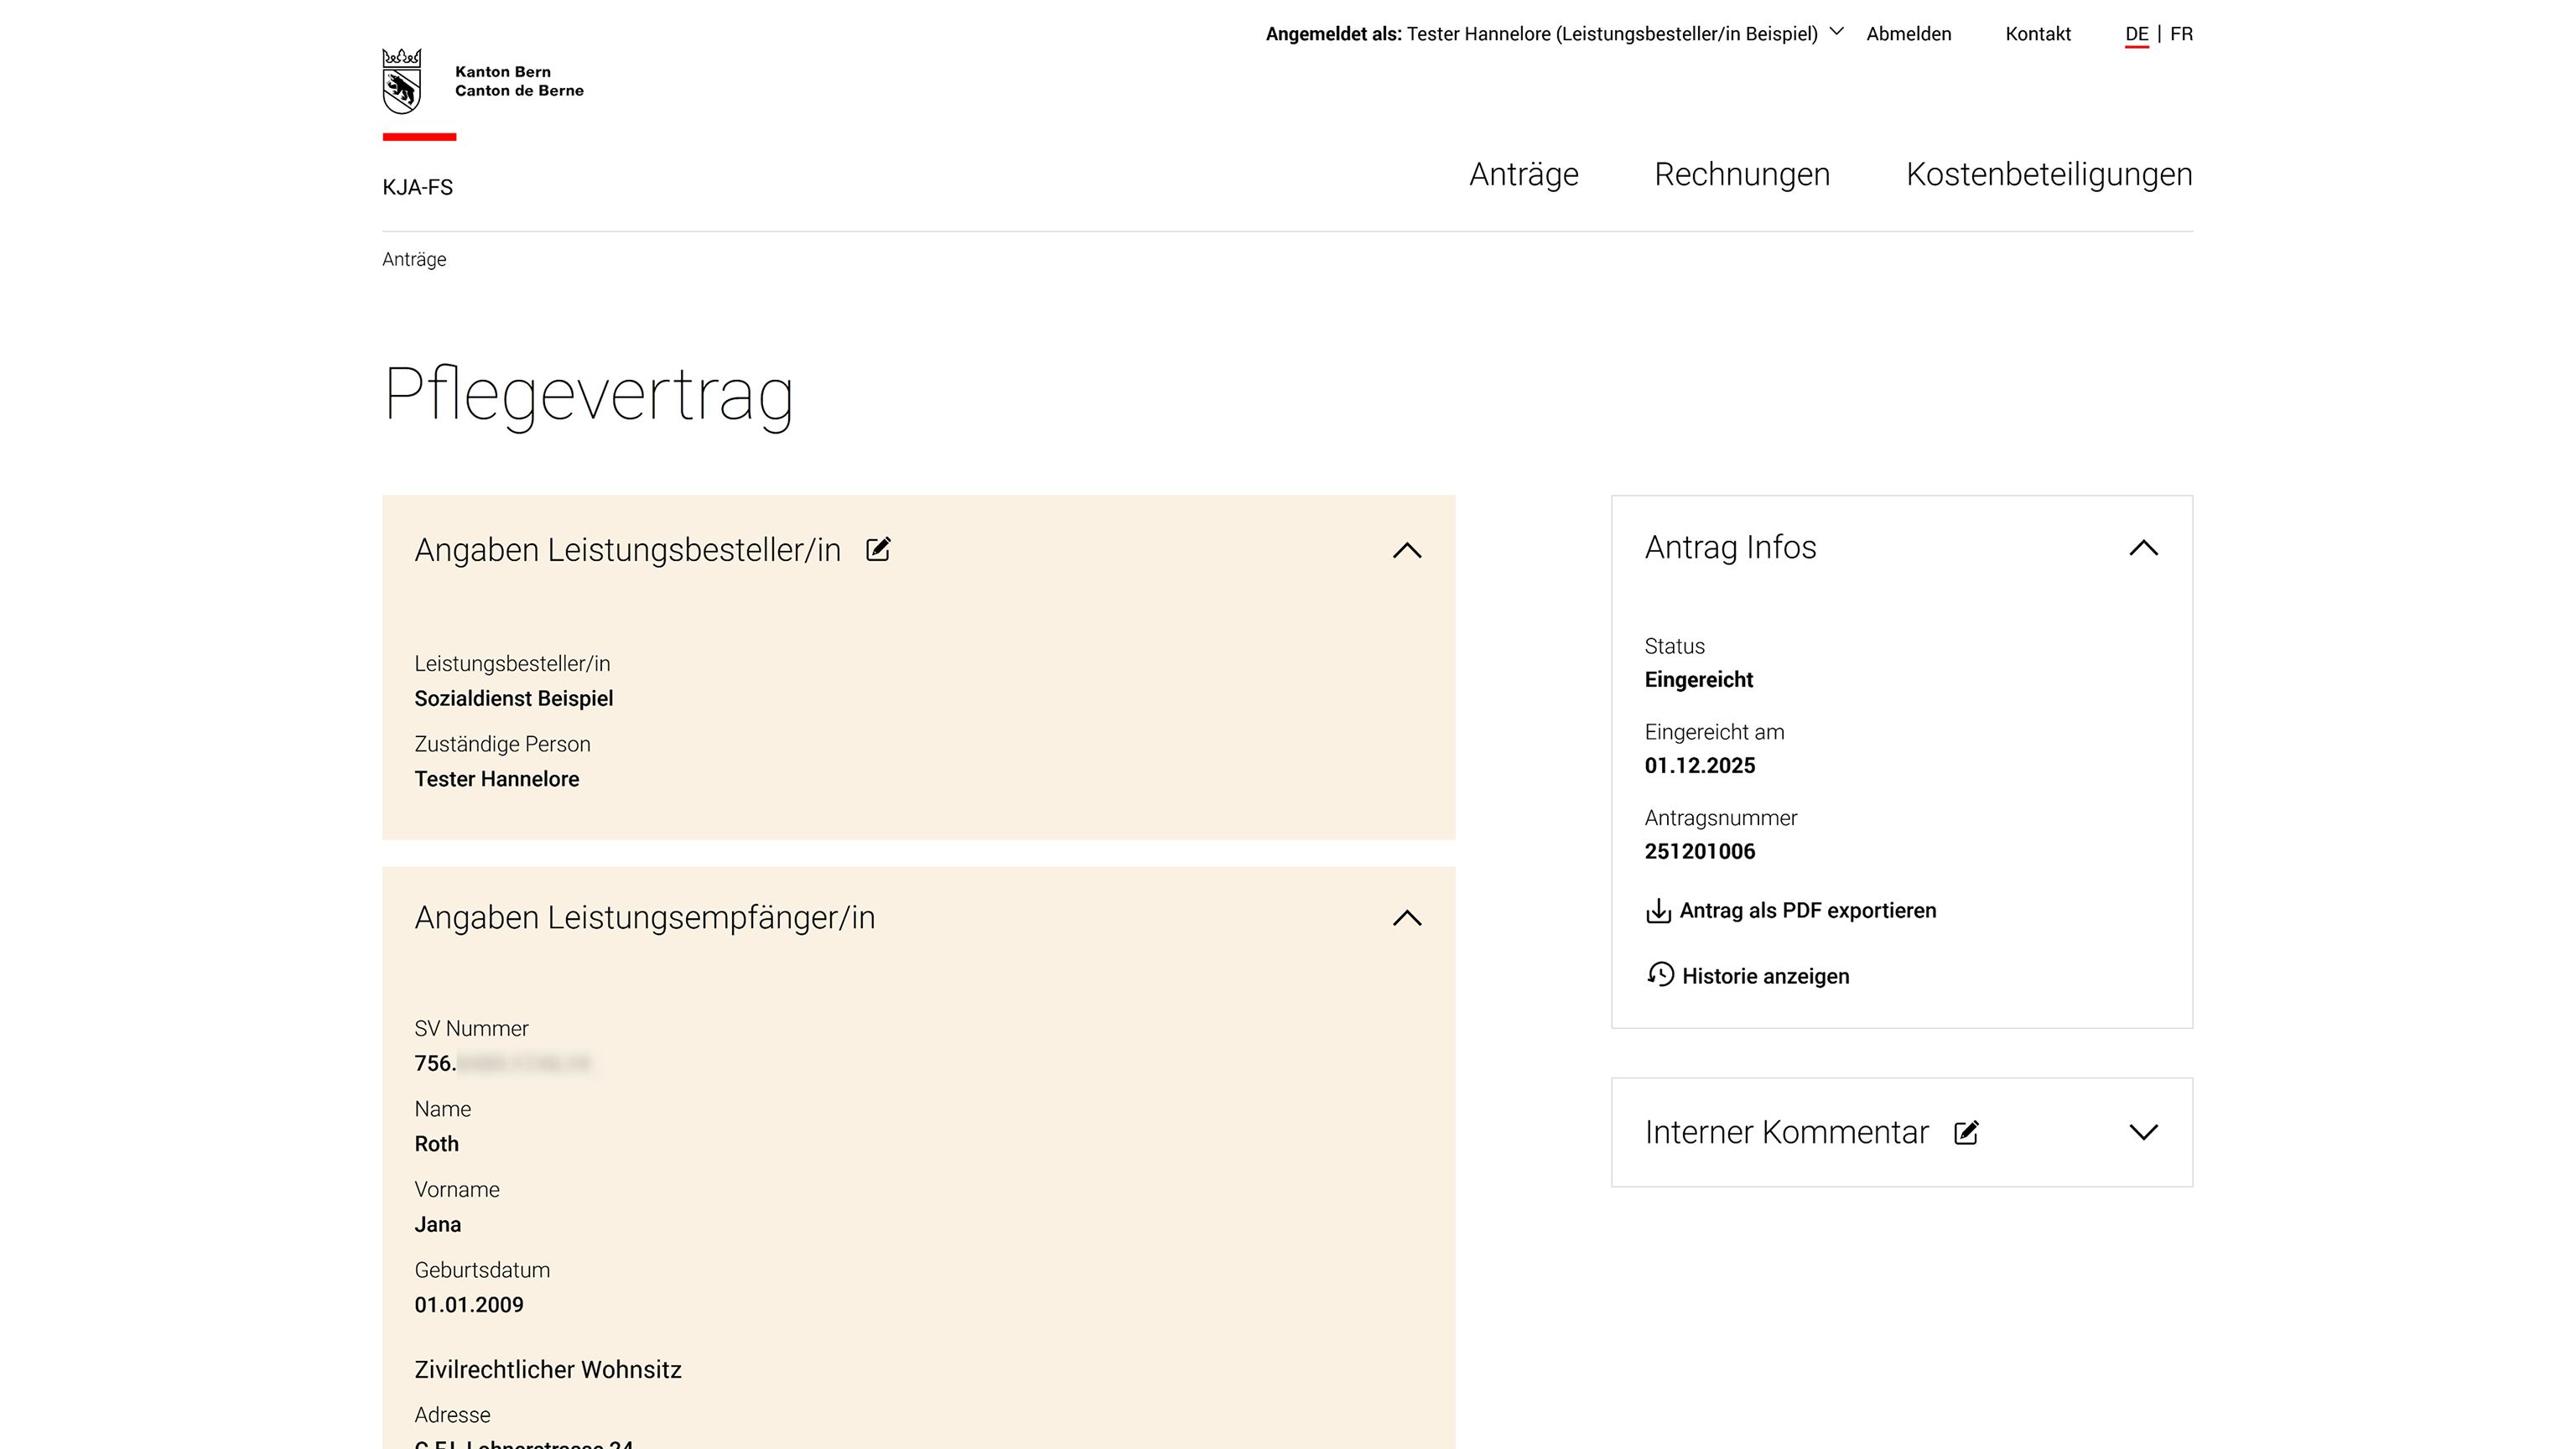Switch language to FR
This screenshot has width=2576, height=1449.
(2181, 34)
